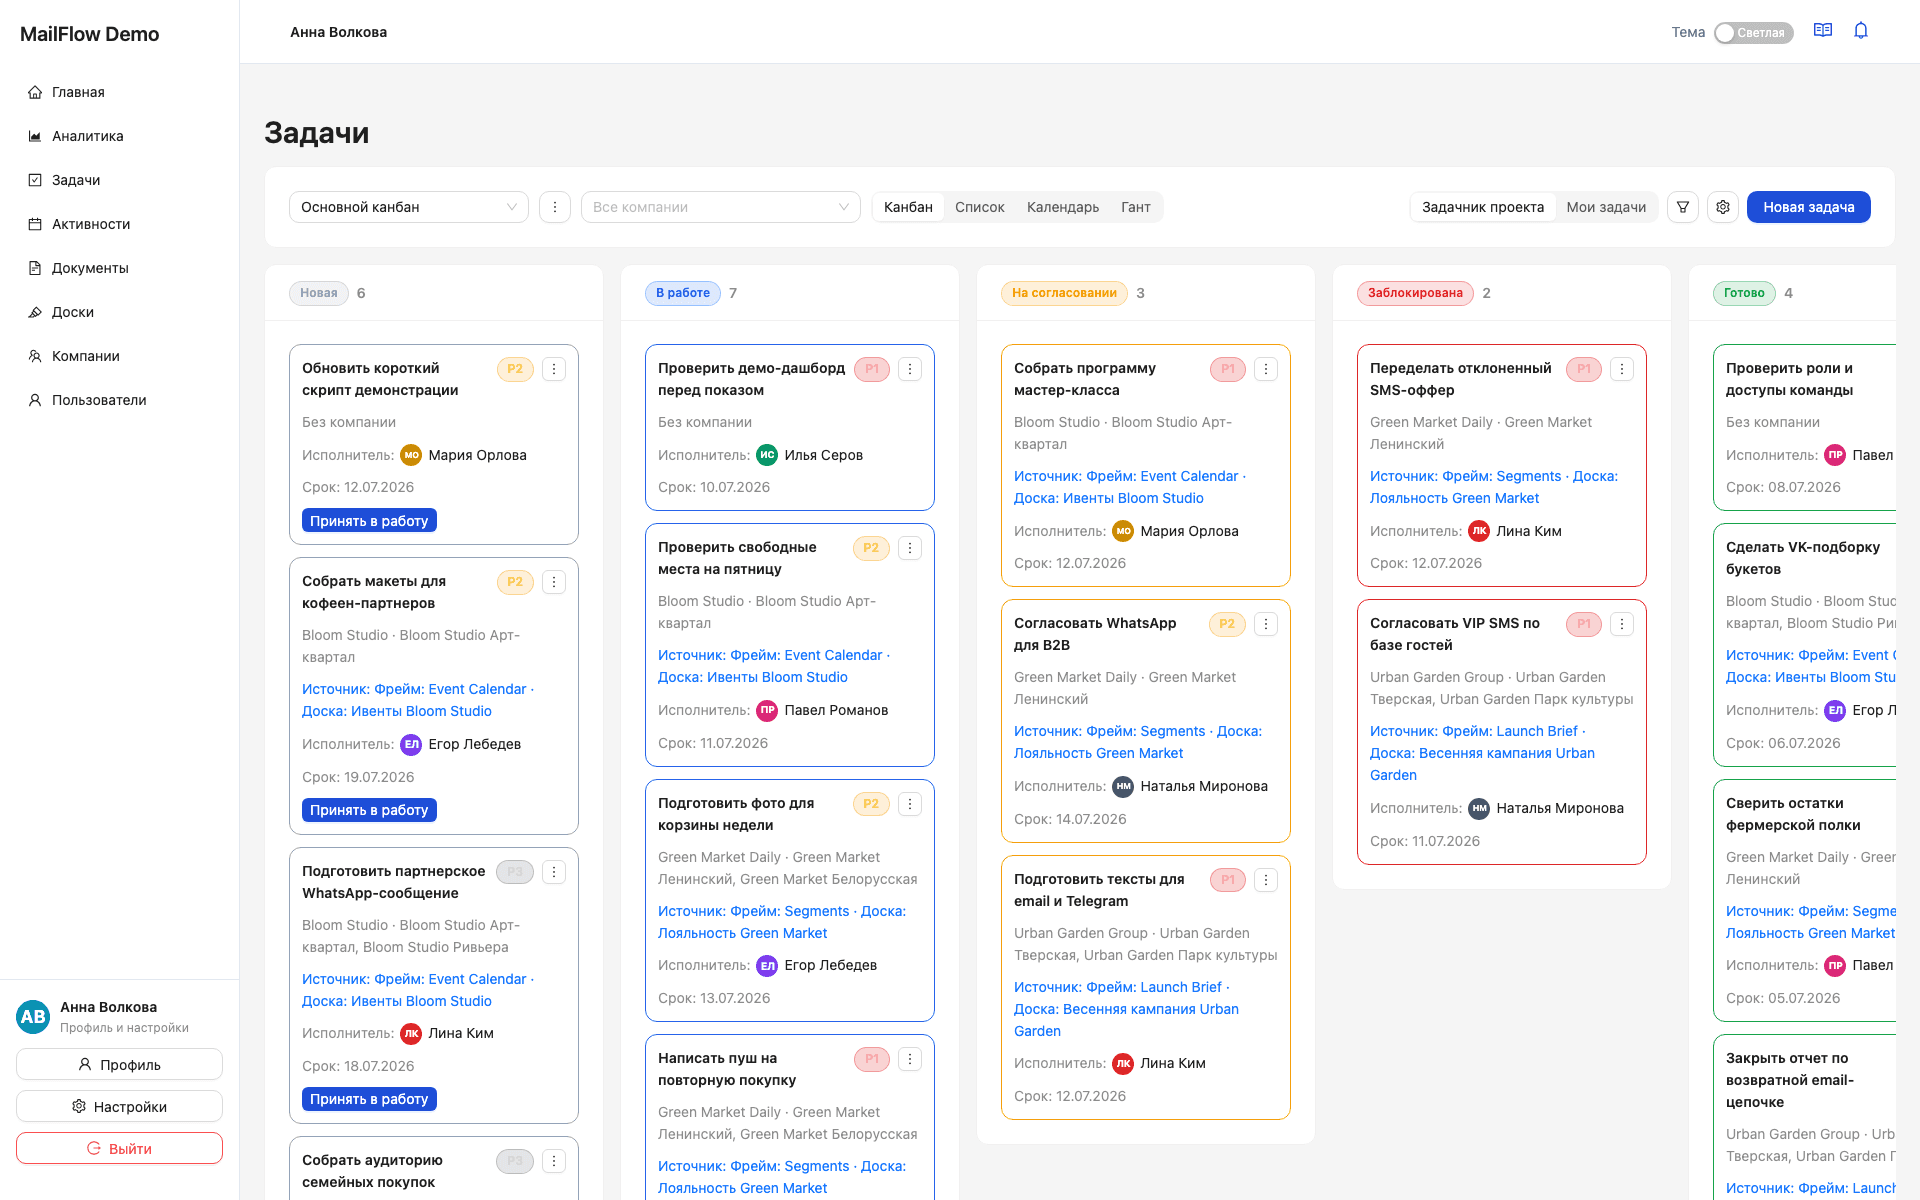
Task: Open the Сверить остатки фермерской полки card
Action: (1804, 900)
